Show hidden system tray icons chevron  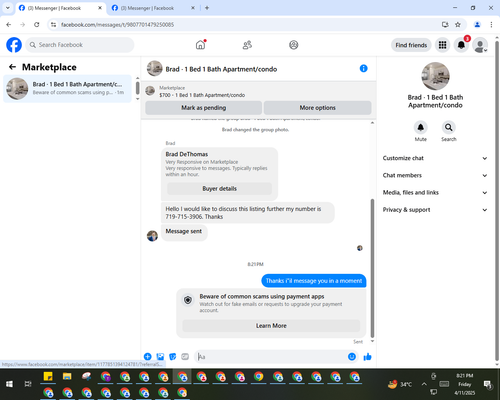click(x=424, y=384)
